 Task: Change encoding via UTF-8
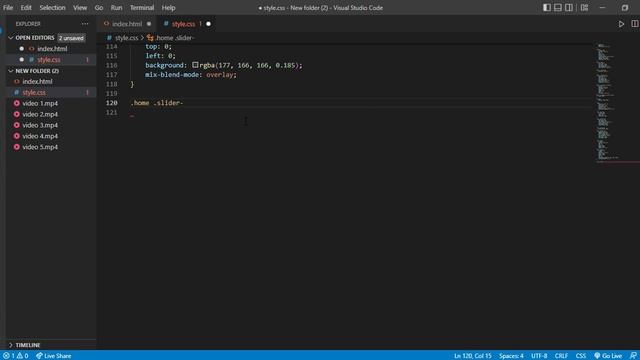coord(539,356)
